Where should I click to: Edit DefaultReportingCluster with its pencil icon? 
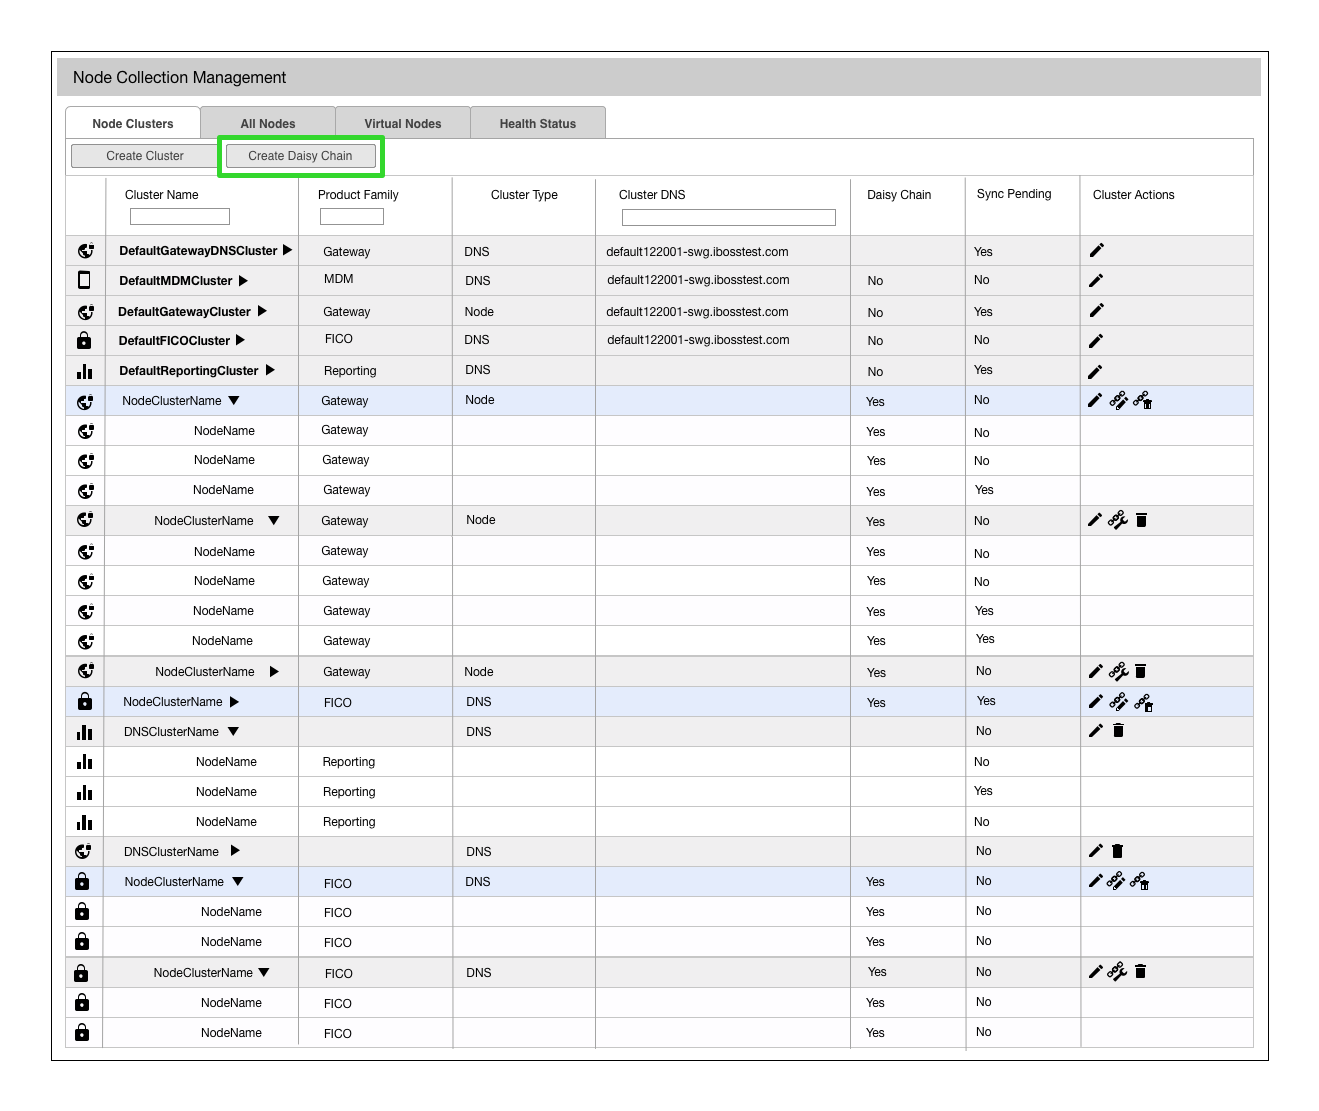pos(1096,371)
